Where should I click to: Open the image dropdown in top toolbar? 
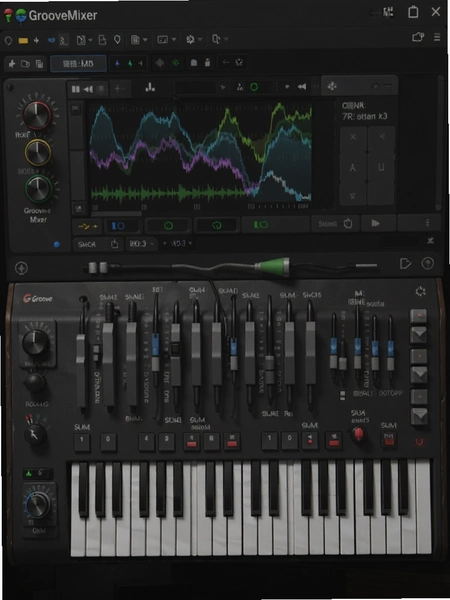[167, 39]
